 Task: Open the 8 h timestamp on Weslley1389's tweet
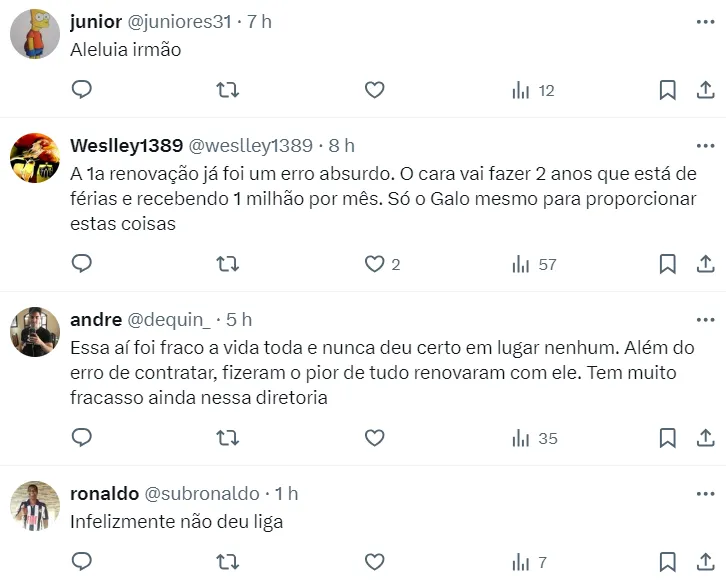coord(341,146)
